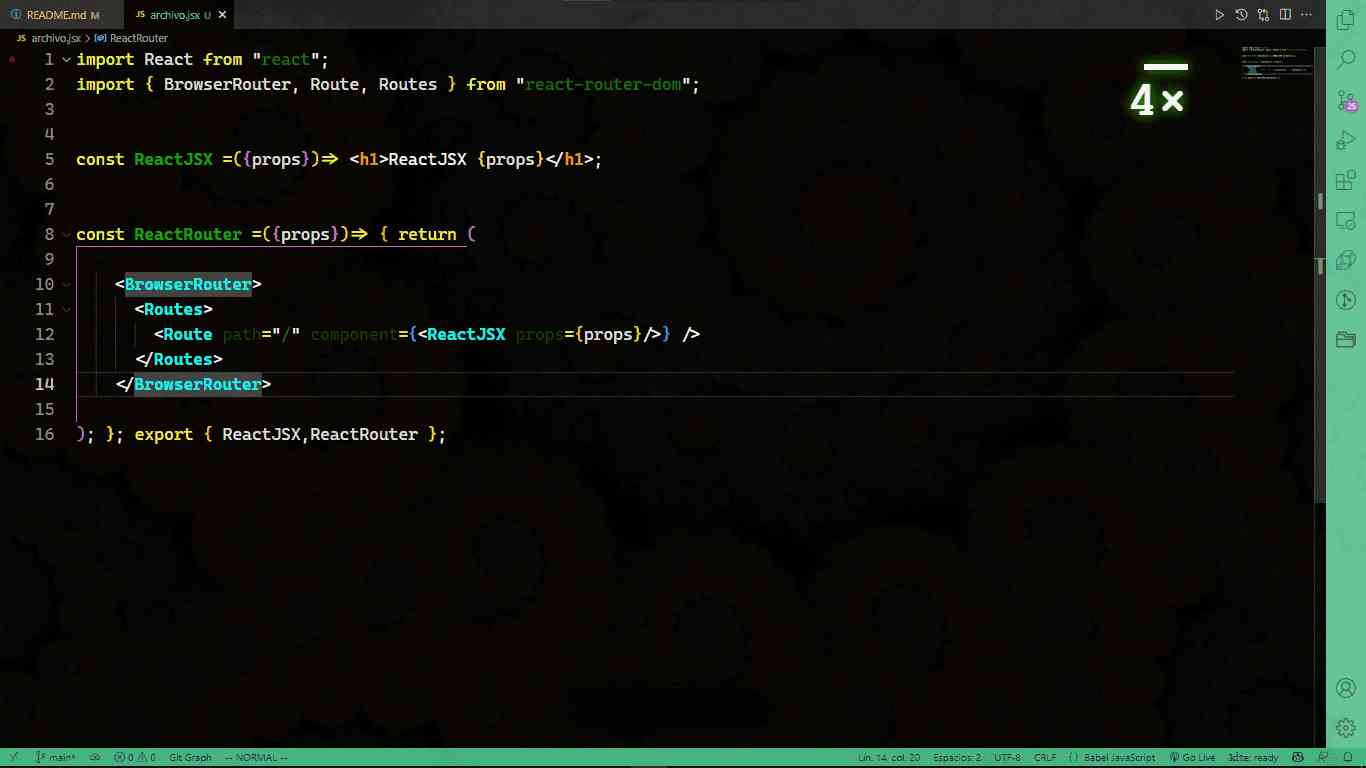Image resolution: width=1366 pixels, height=768 pixels.
Task: Open the Remote Explorer view
Action: [x=1346, y=220]
